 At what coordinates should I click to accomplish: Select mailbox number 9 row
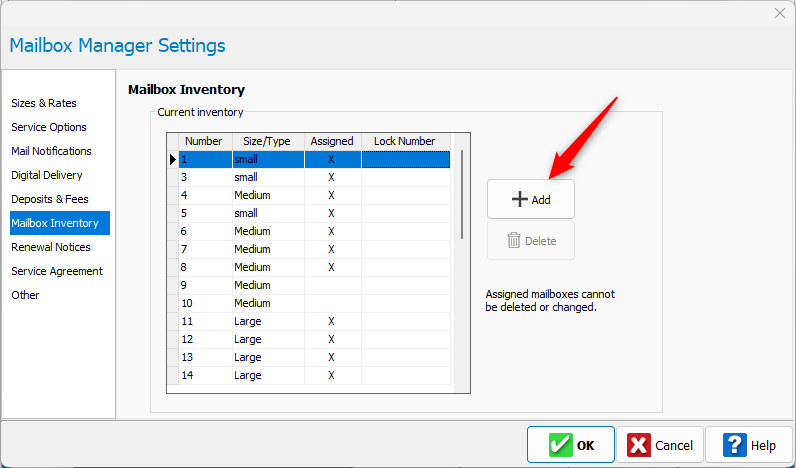pos(204,285)
